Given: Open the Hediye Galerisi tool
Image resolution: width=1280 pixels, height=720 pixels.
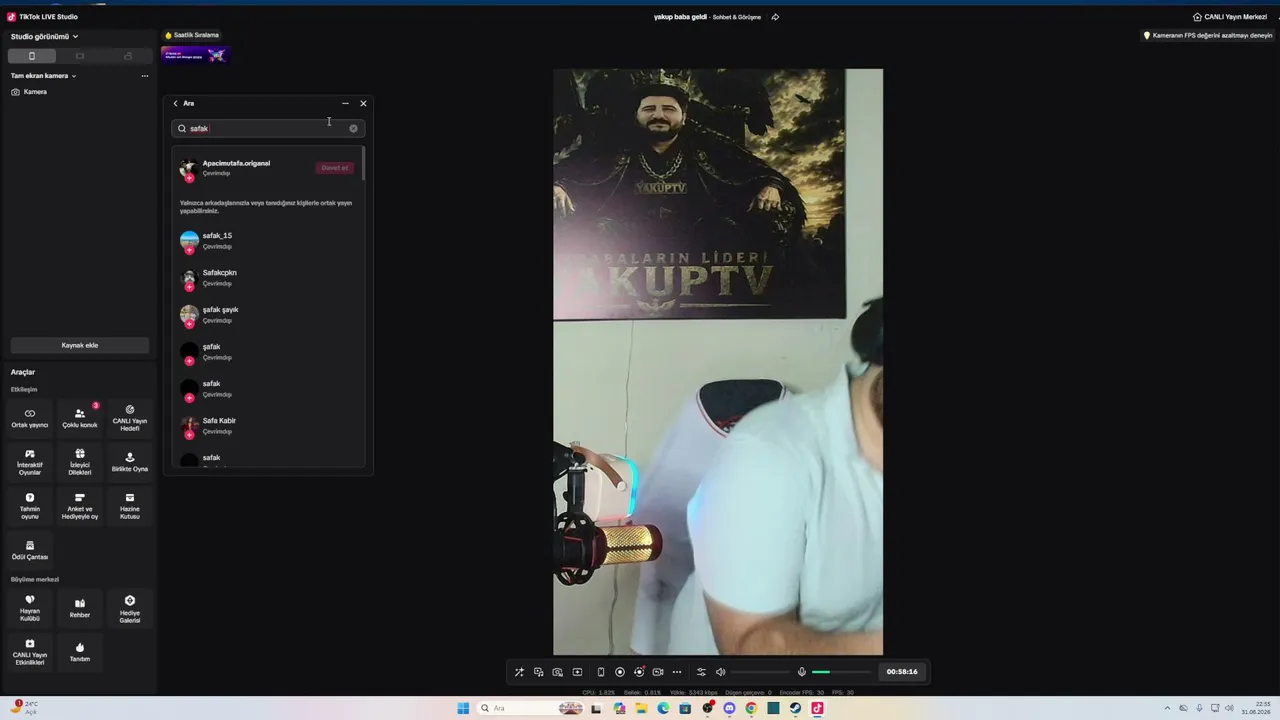Looking at the screenshot, I should (x=130, y=608).
